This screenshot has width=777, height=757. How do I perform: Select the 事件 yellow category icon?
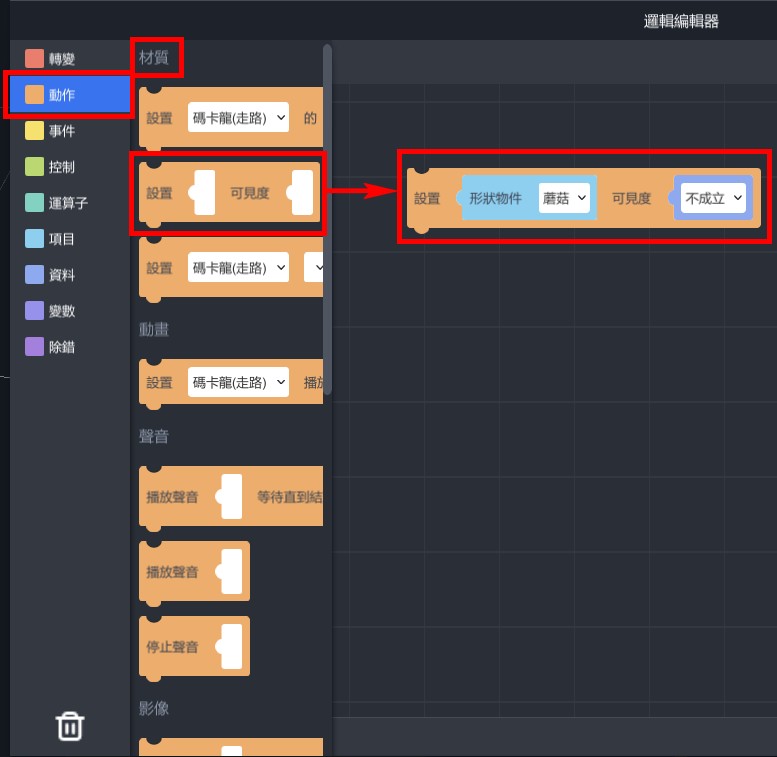pos(35,131)
